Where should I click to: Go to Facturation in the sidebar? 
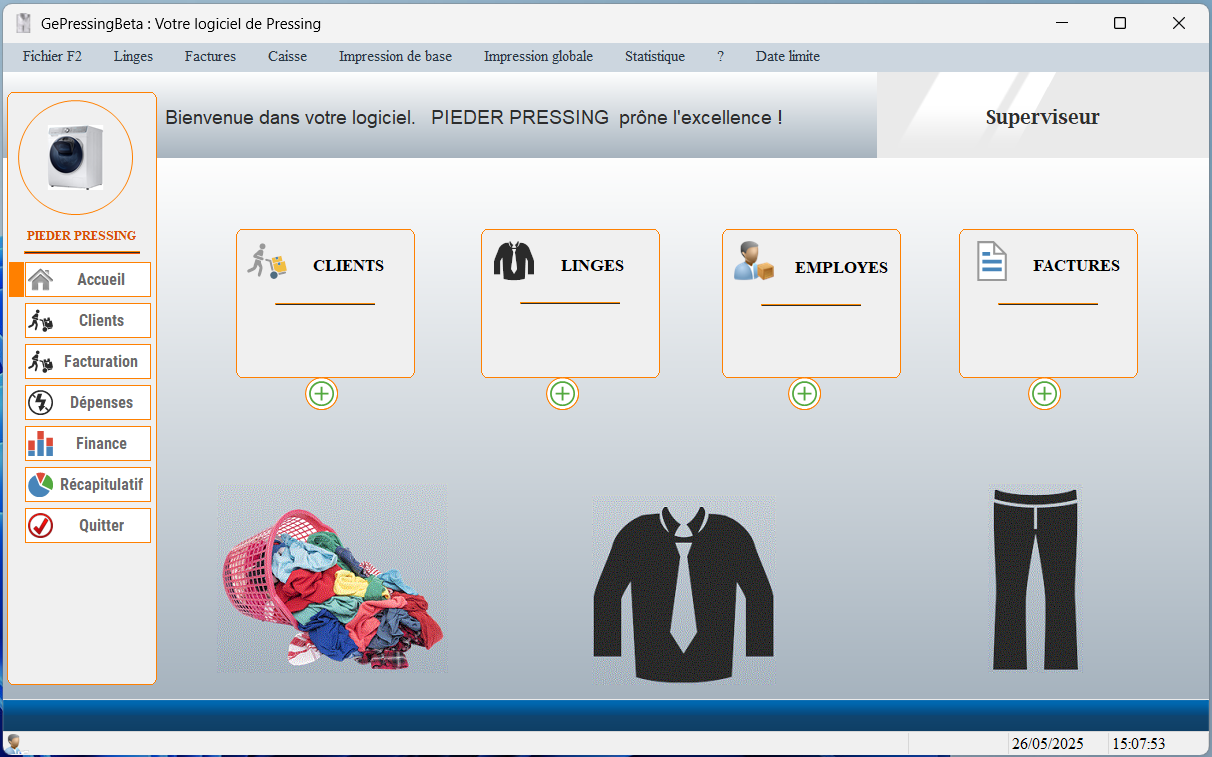88,362
